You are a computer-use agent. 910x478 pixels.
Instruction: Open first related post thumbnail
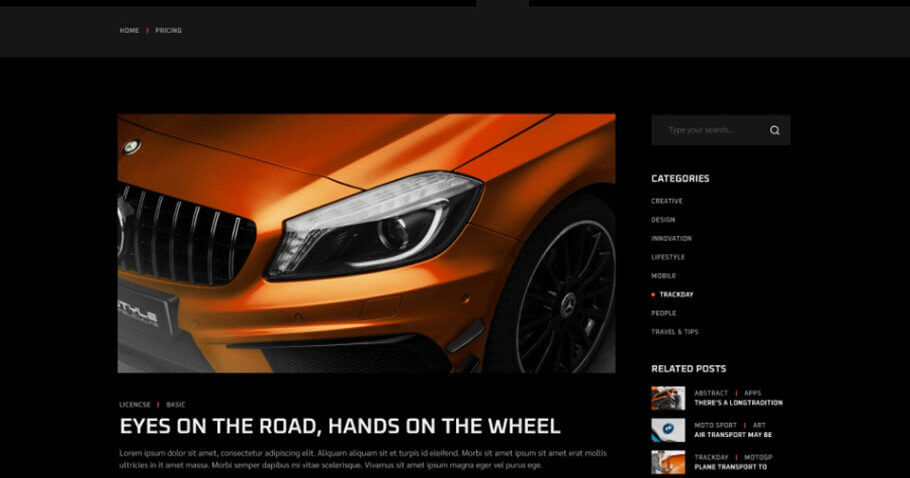pyautogui.click(x=668, y=398)
